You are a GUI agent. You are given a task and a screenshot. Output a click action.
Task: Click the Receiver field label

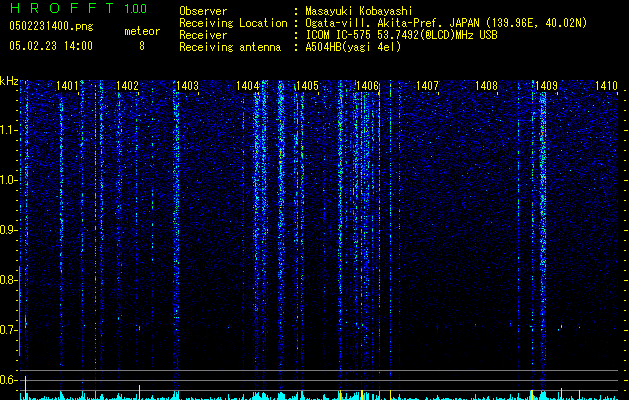(203, 35)
